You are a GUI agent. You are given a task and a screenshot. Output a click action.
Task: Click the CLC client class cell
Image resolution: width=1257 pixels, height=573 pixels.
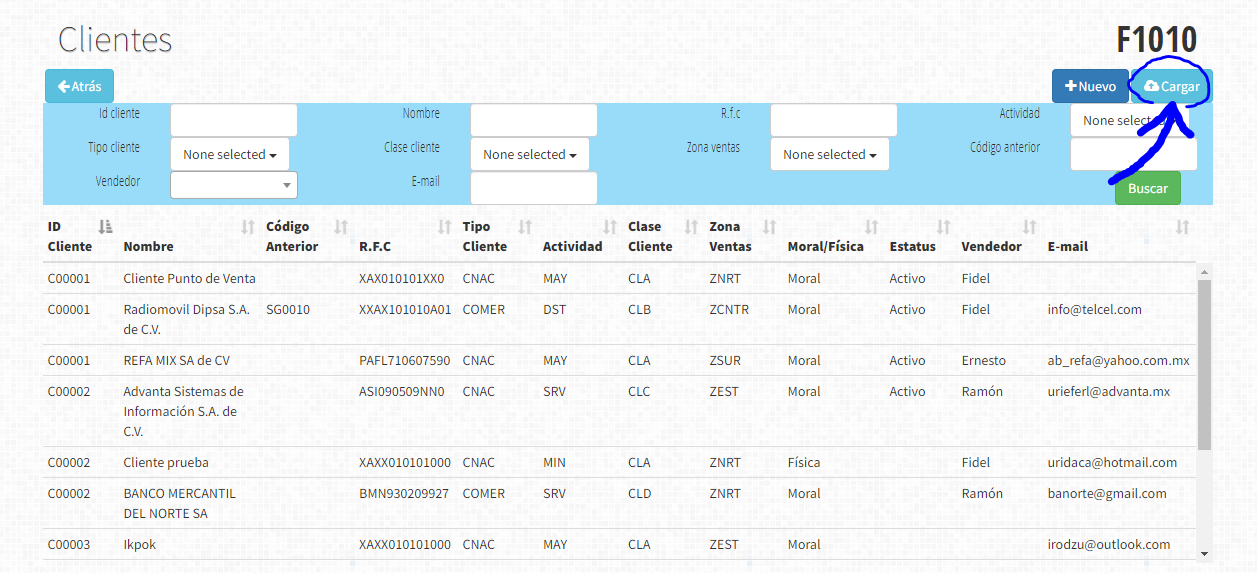pyautogui.click(x=640, y=391)
